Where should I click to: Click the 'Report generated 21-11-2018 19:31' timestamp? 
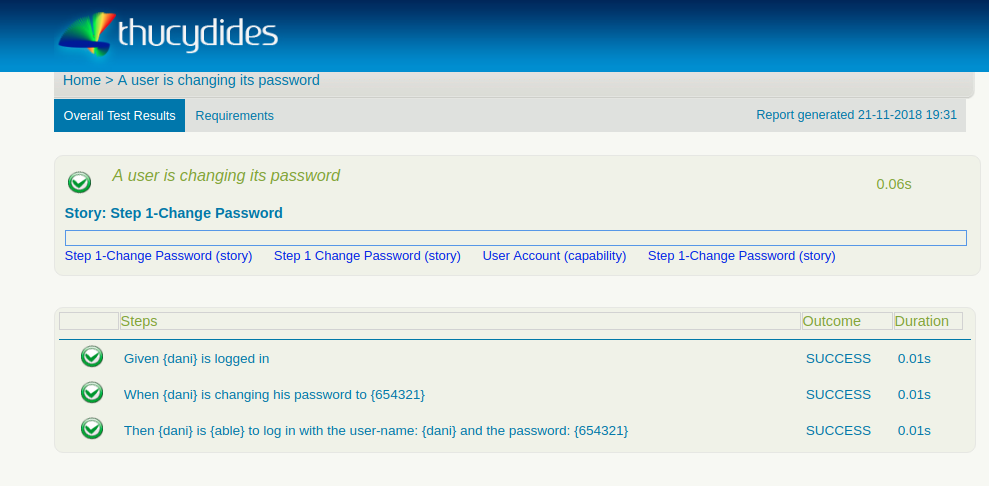click(856, 115)
